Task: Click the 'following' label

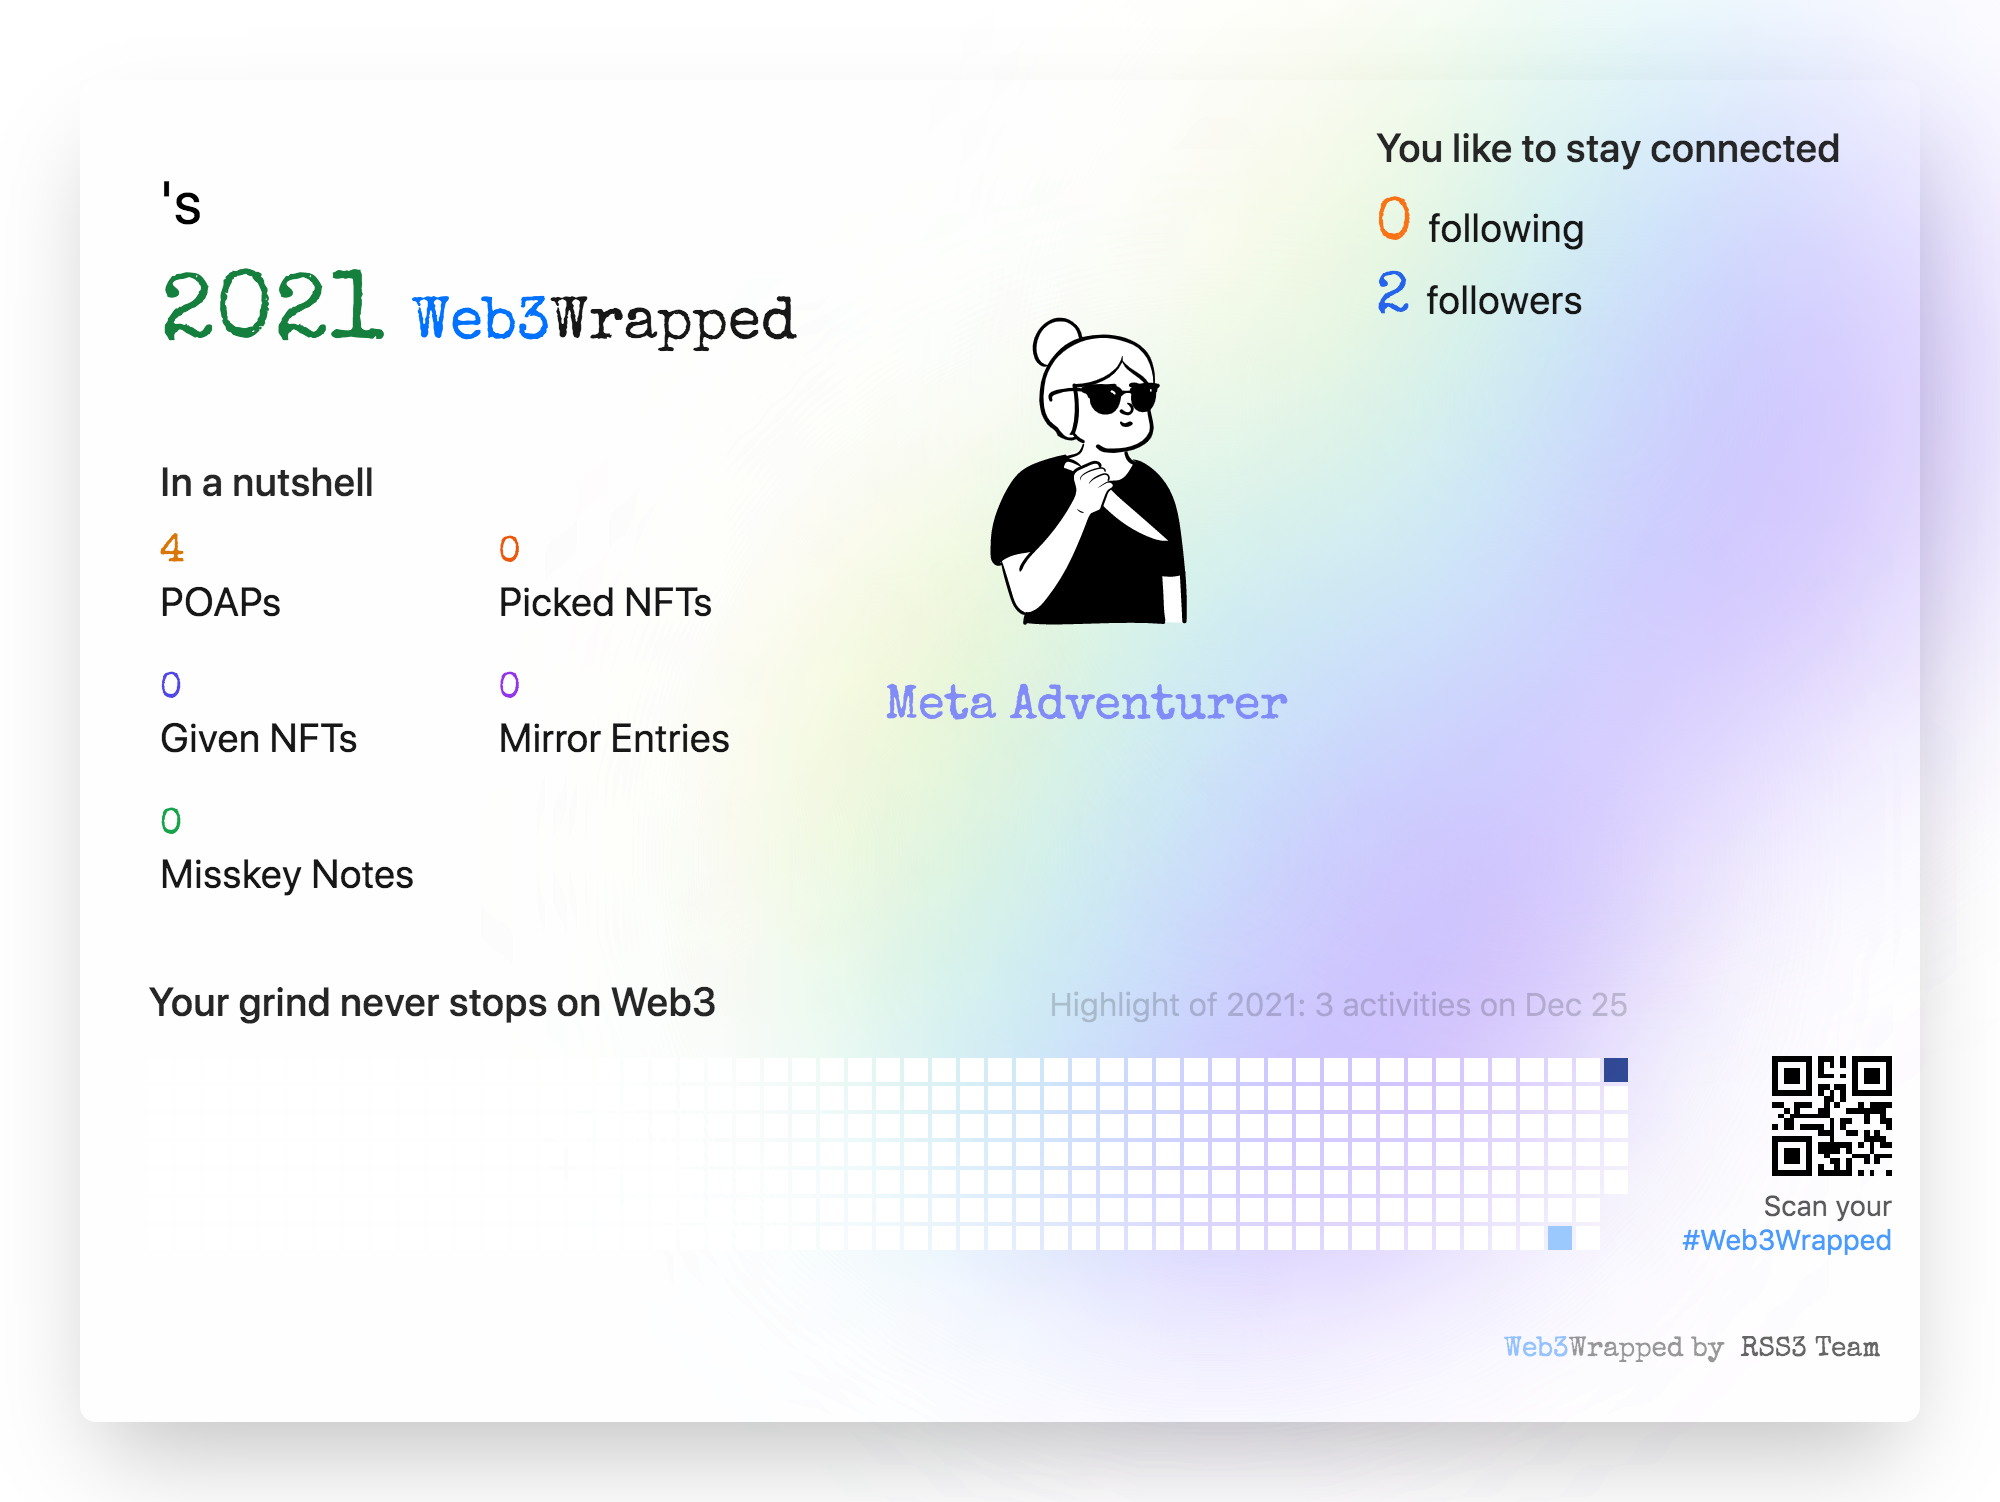Action: coord(1506,229)
